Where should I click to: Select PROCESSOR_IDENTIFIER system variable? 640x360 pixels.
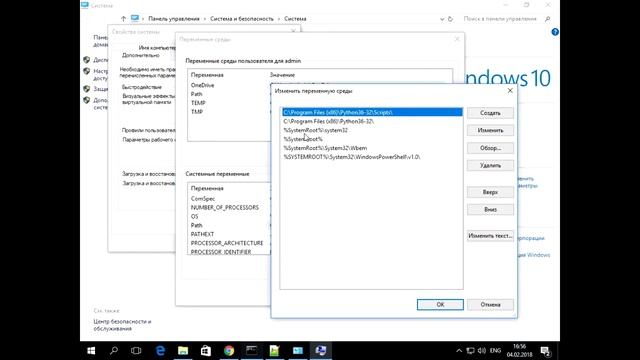(x=221, y=252)
